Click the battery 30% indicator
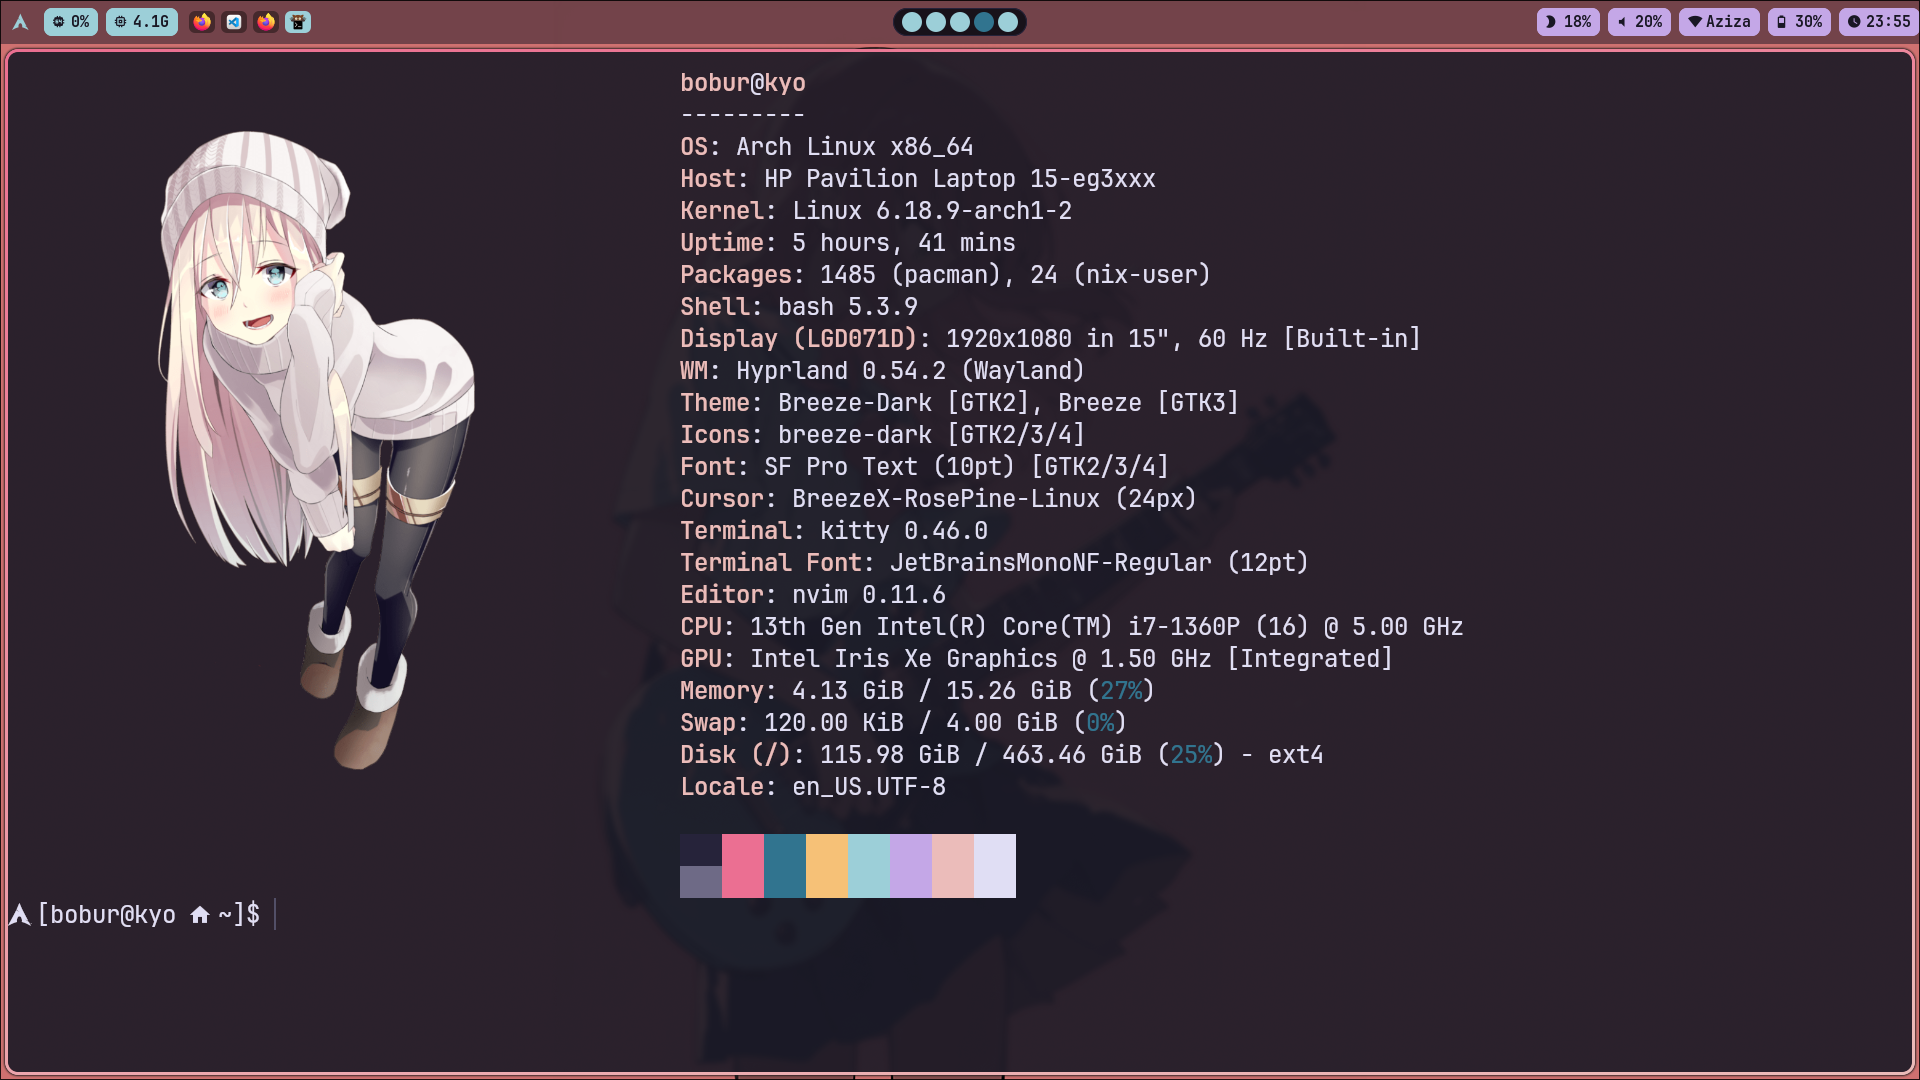The image size is (1920, 1080). pos(1798,21)
